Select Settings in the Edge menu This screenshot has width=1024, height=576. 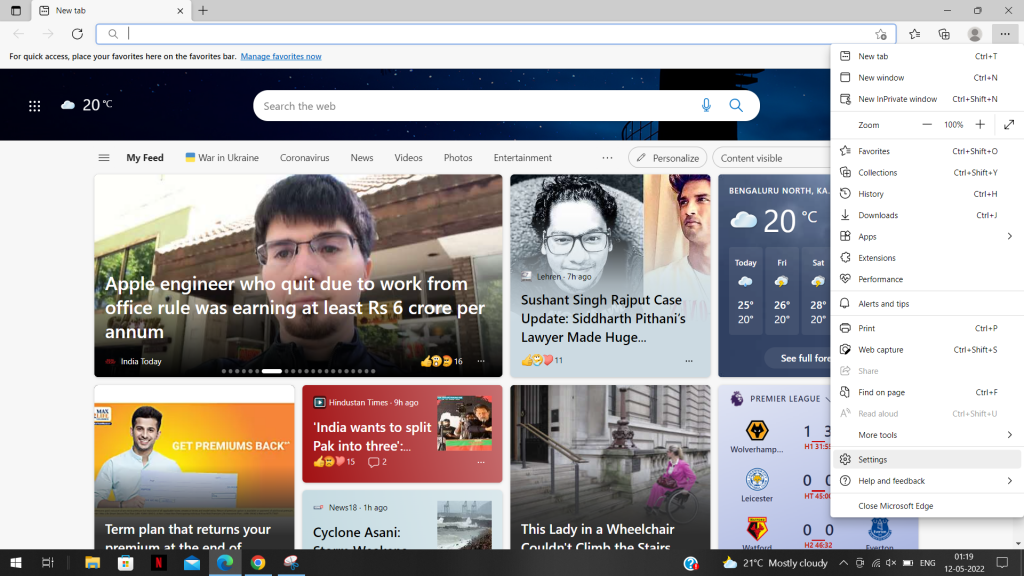tap(872, 459)
